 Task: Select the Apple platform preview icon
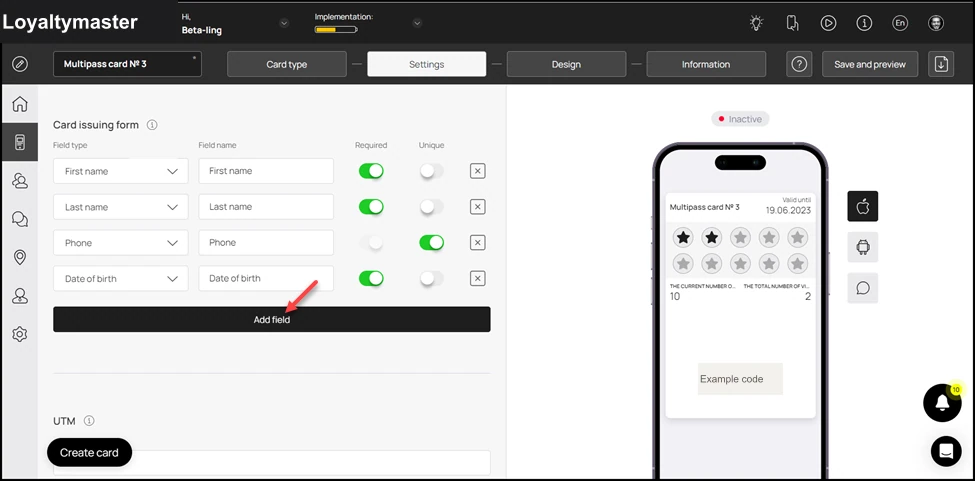862,206
